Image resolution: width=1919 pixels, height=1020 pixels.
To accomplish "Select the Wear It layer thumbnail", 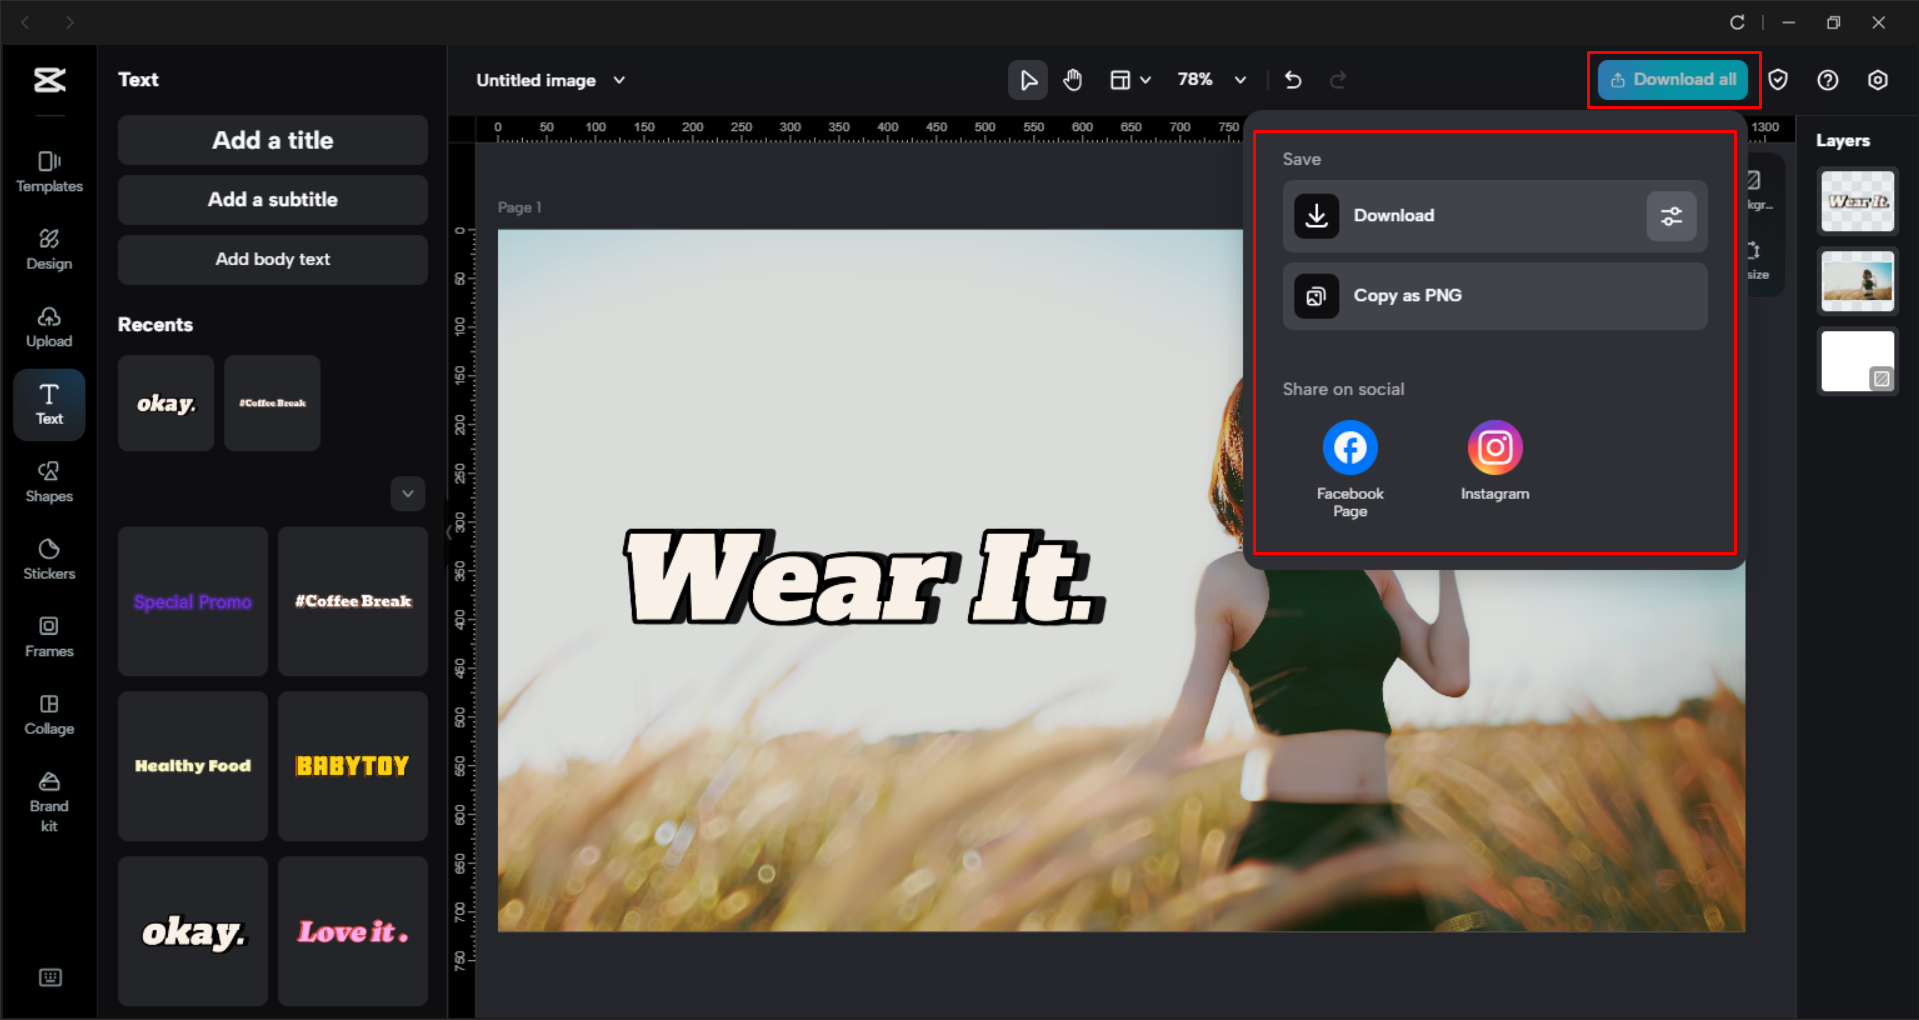I will pos(1856,201).
